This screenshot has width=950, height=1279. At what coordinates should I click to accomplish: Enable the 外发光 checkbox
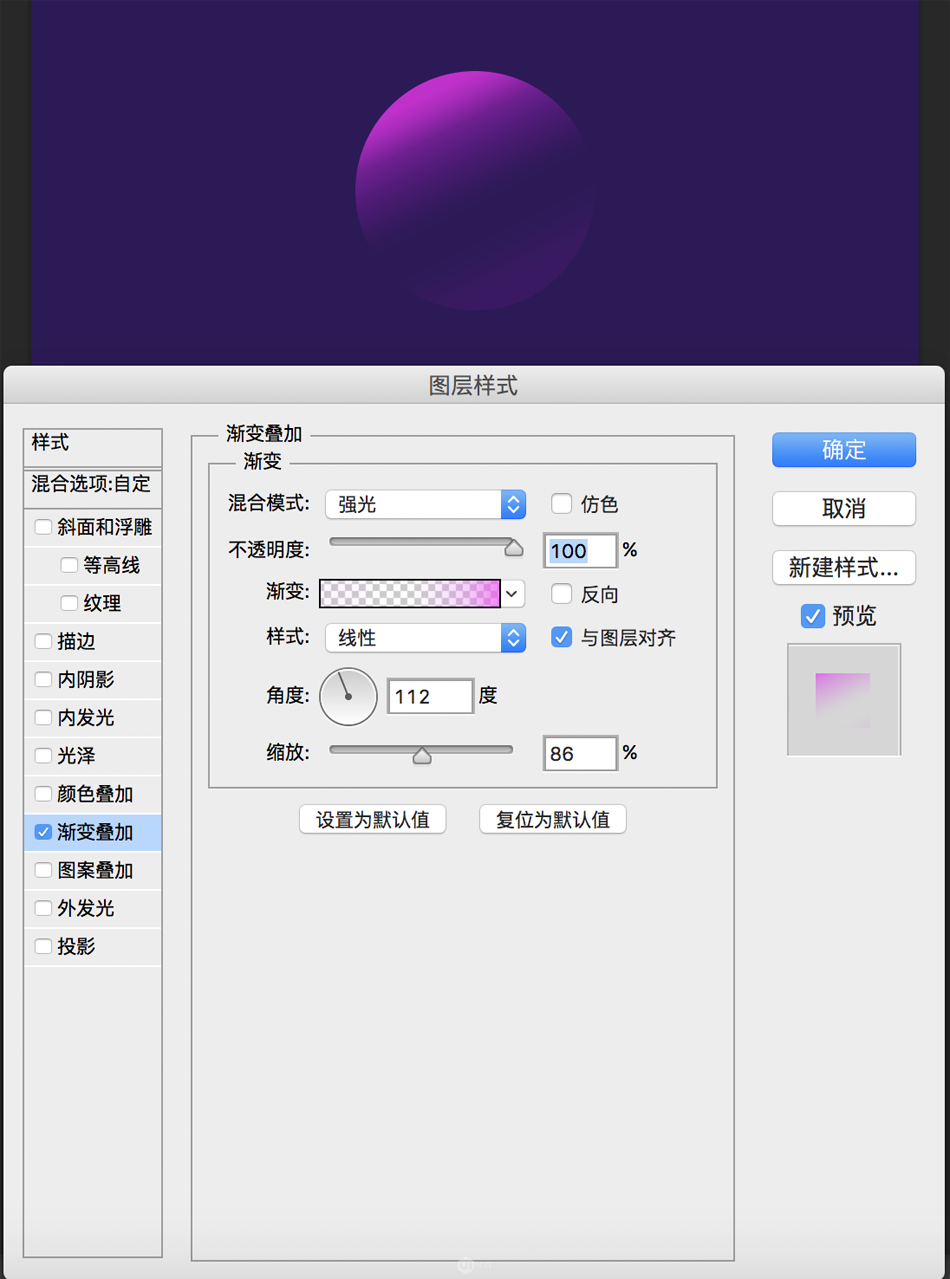click(x=43, y=908)
